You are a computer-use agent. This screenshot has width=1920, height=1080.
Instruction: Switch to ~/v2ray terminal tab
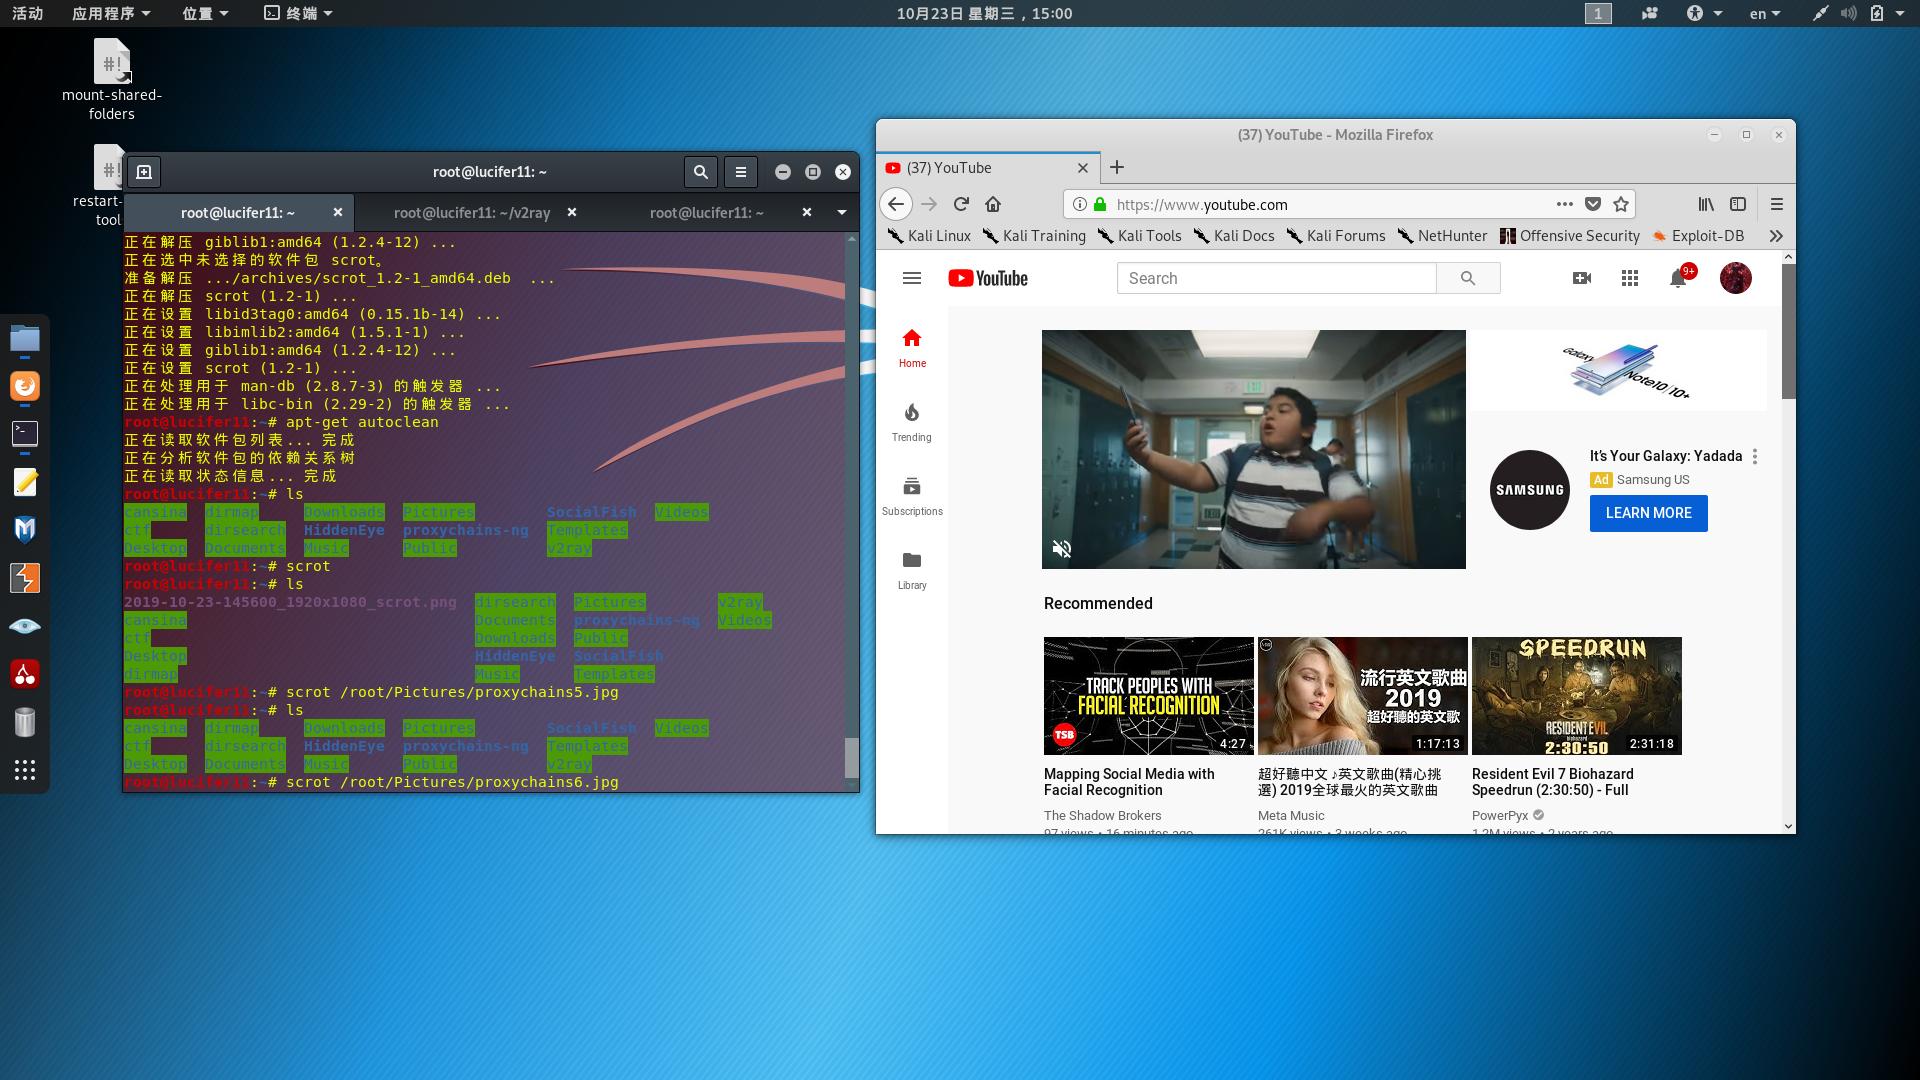(472, 212)
